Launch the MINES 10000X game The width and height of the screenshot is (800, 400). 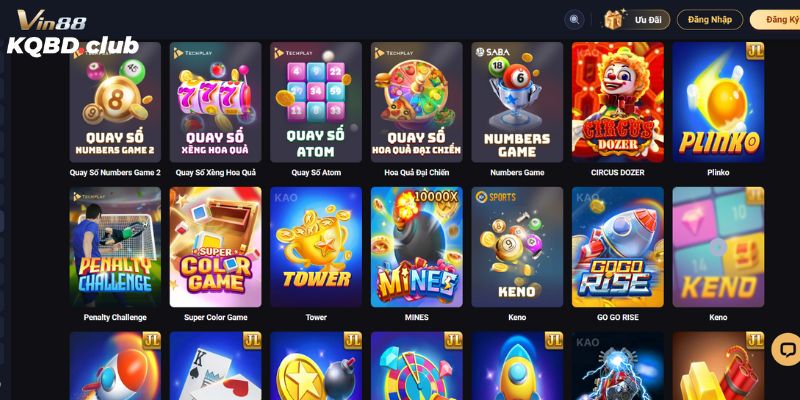(x=416, y=247)
